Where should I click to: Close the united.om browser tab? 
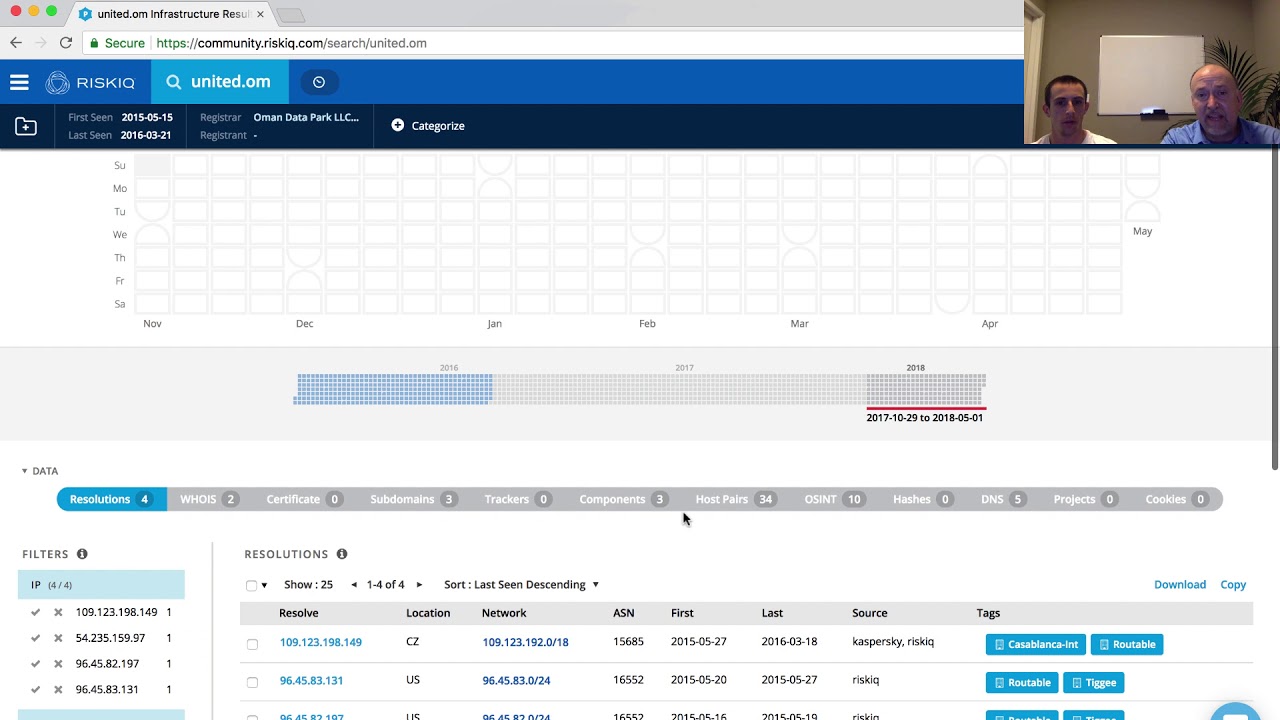261,15
